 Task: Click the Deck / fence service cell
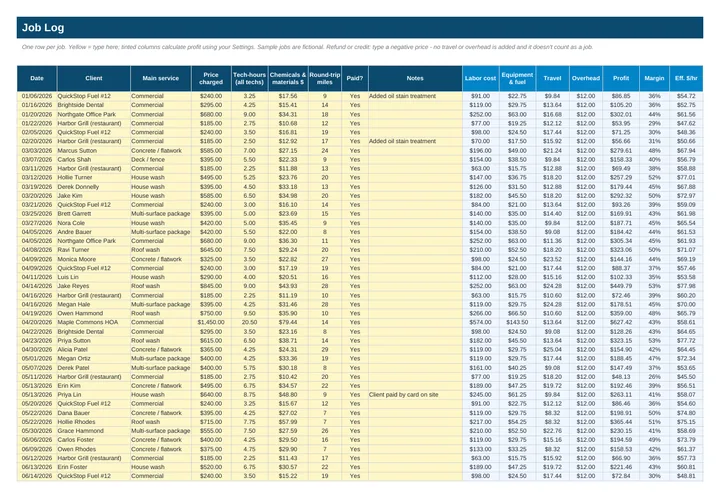161,159
